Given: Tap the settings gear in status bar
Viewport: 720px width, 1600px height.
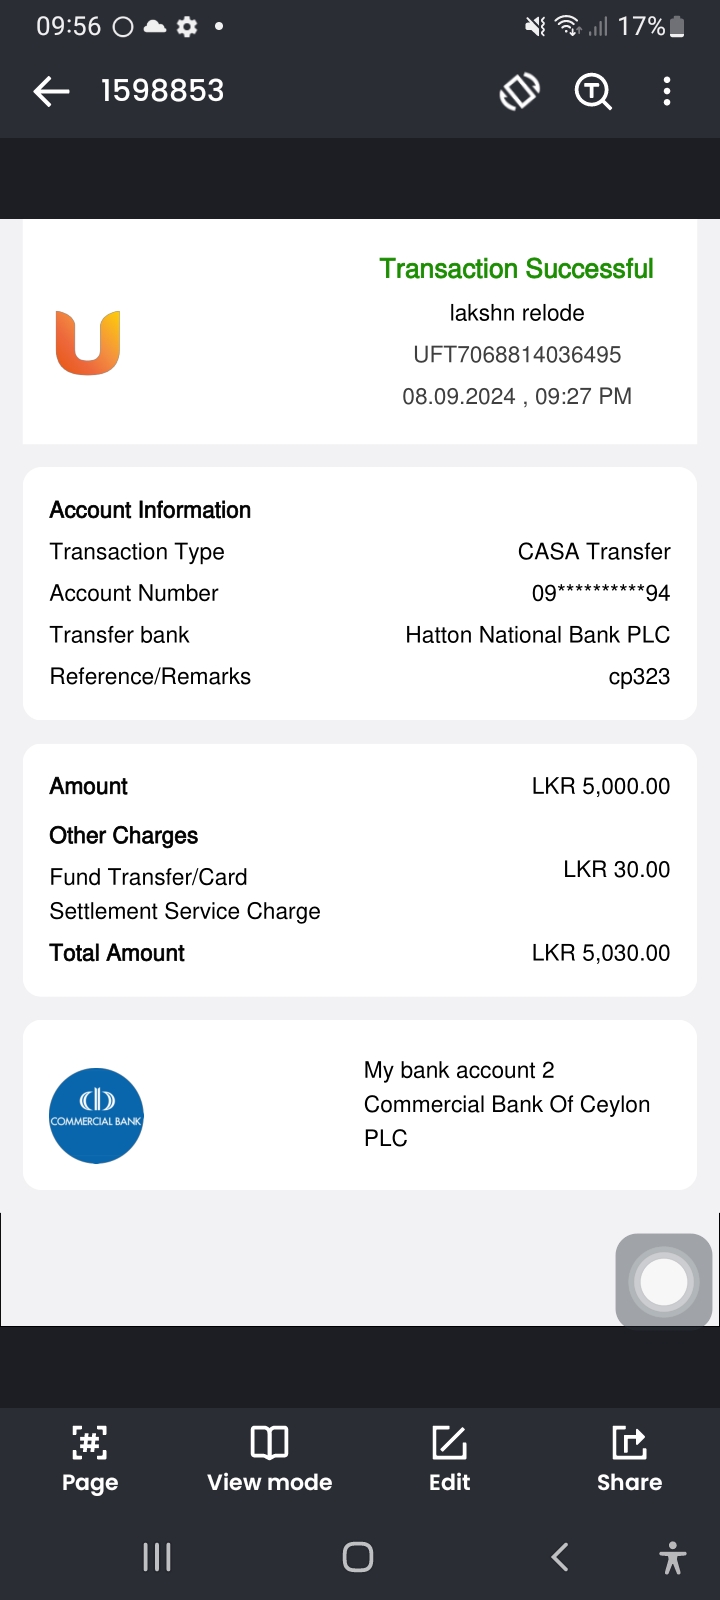Looking at the screenshot, I should tap(187, 27).
